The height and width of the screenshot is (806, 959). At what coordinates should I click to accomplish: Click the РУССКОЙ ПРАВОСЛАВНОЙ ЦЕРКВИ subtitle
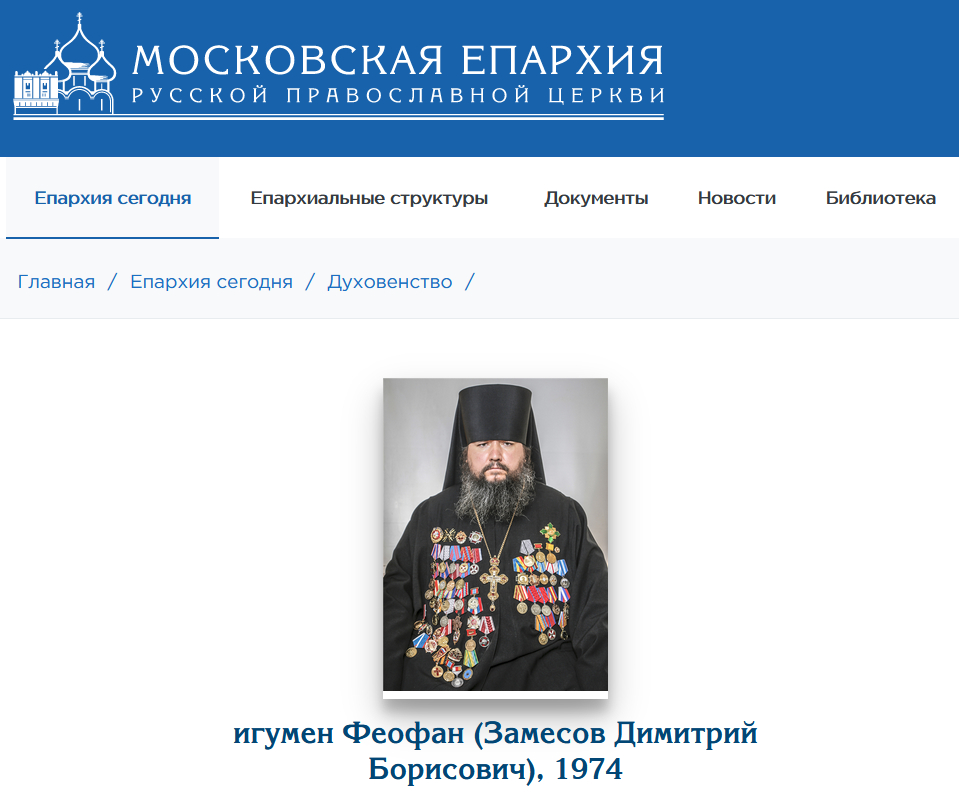pos(398,95)
